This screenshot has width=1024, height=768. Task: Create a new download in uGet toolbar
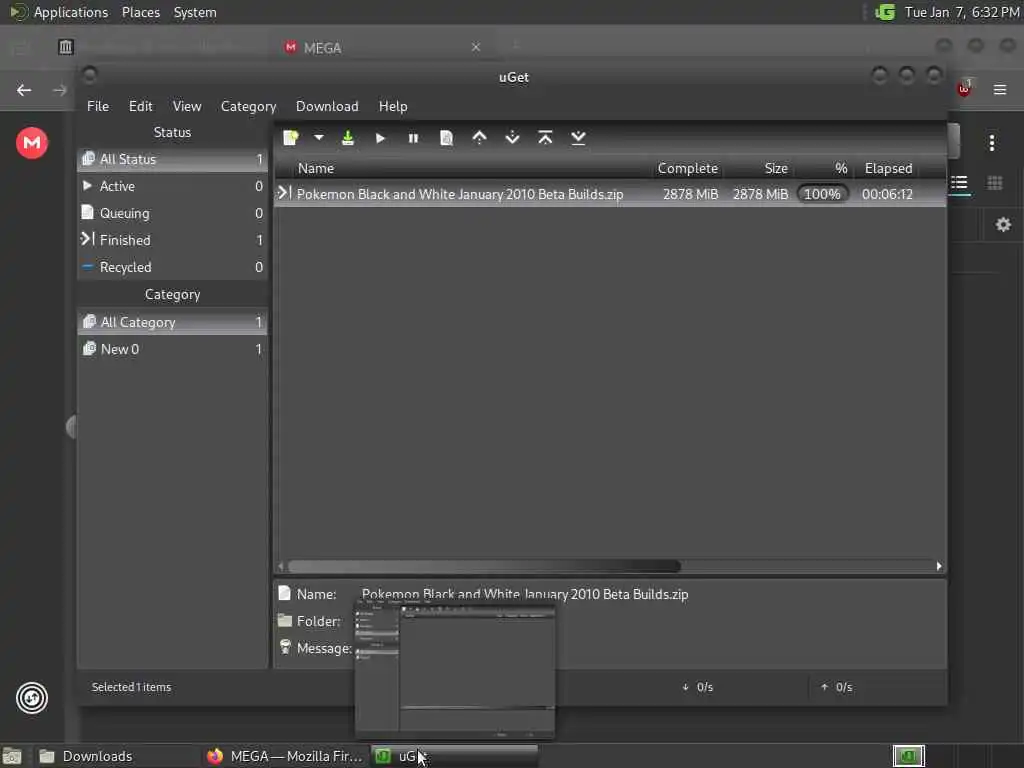coord(291,138)
